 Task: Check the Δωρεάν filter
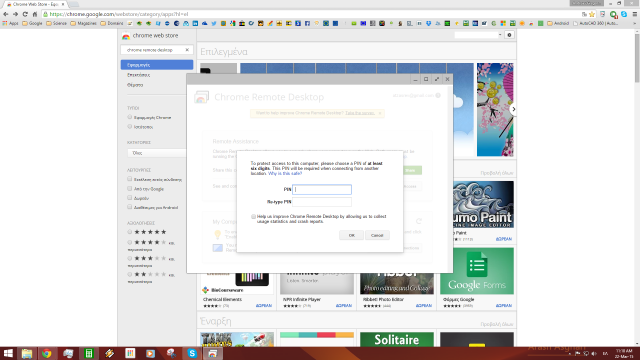tap(130, 198)
